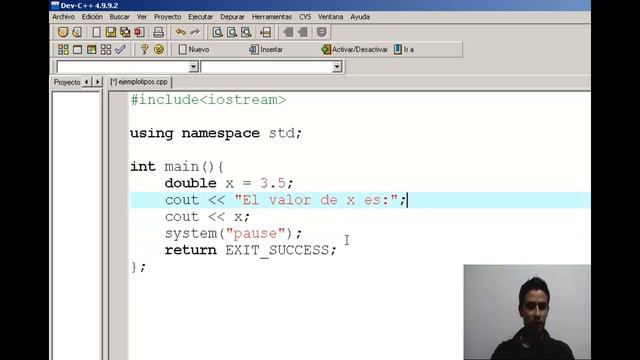Image resolution: width=640 pixels, height=360 pixels.
Task: Open the Herramientas menu
Action: pyautogui.click(x=271, y=17)
